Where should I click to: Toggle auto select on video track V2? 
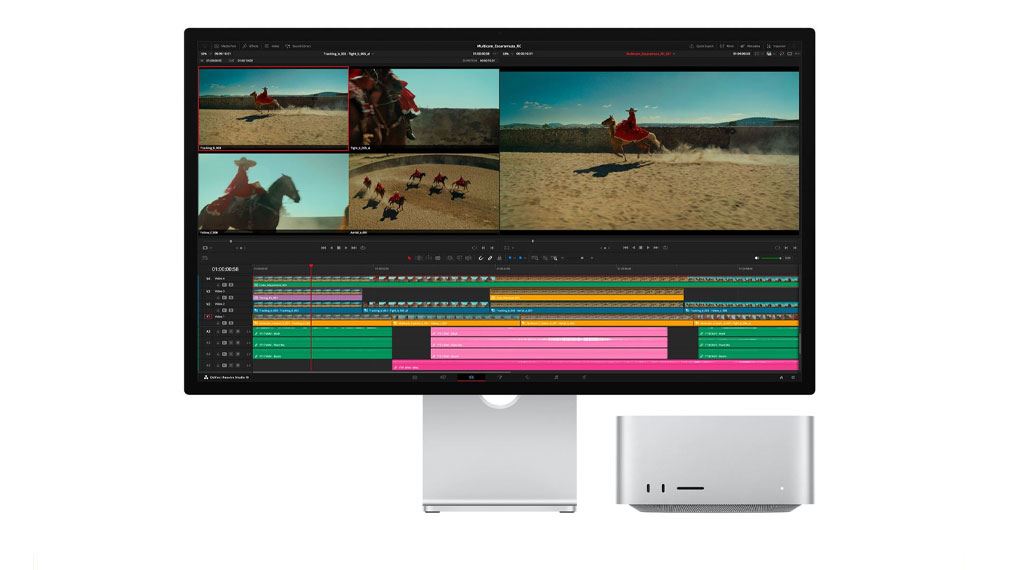coord(224,310)
